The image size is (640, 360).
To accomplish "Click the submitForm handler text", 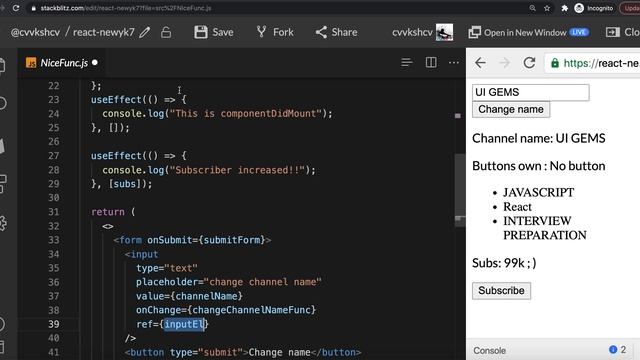I will click(x=231, y=240).
